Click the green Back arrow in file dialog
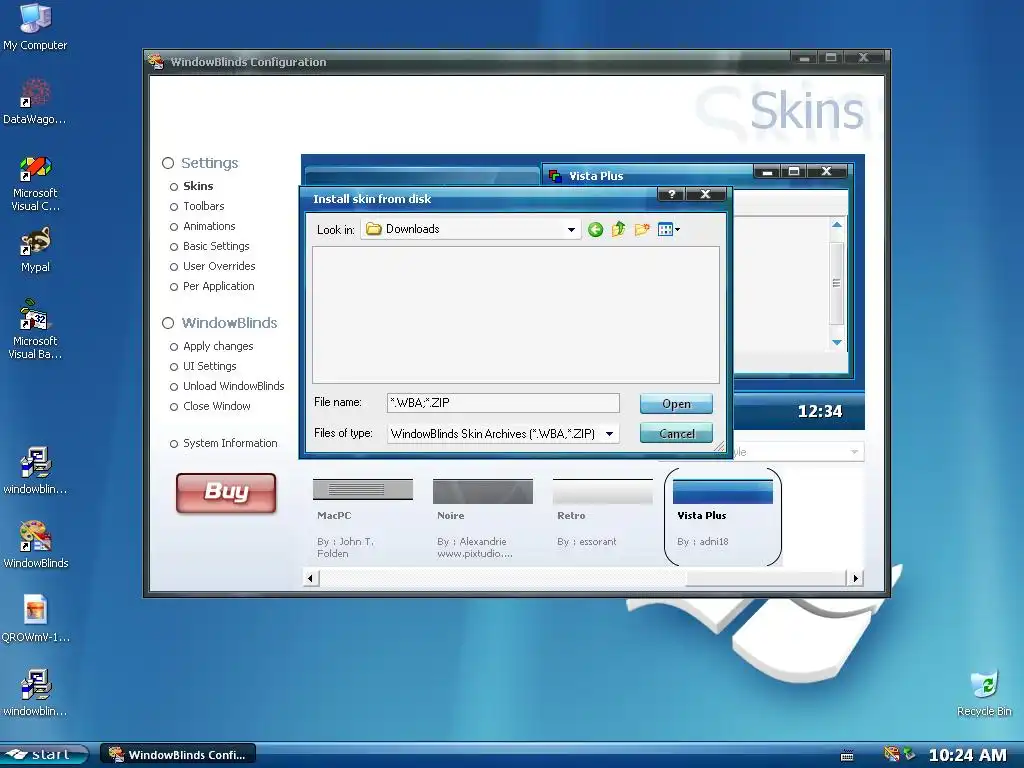 point(595,229)
